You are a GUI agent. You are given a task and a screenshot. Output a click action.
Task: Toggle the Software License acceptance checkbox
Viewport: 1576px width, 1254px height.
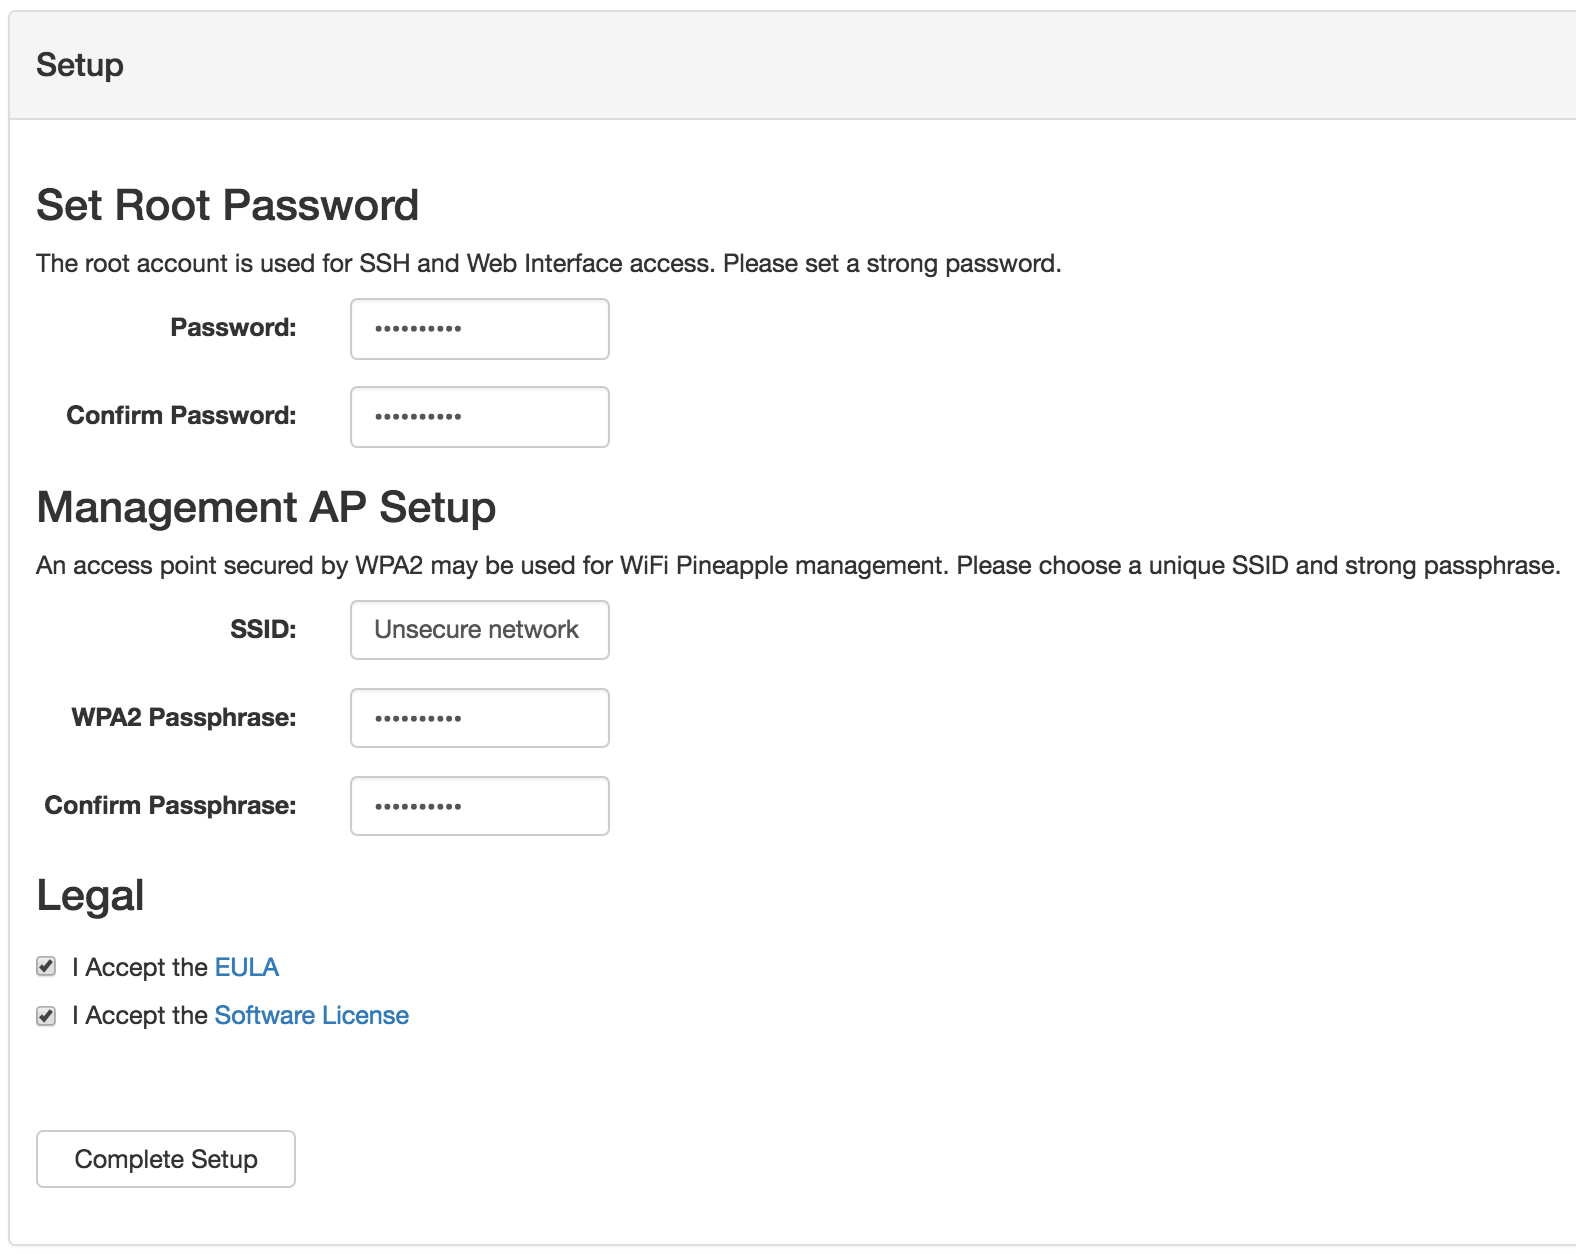pos(46,1016)
